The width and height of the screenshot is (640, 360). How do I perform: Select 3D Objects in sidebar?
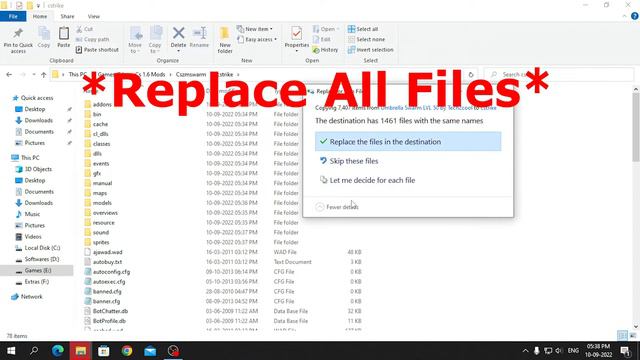click(x=33, y=169)
